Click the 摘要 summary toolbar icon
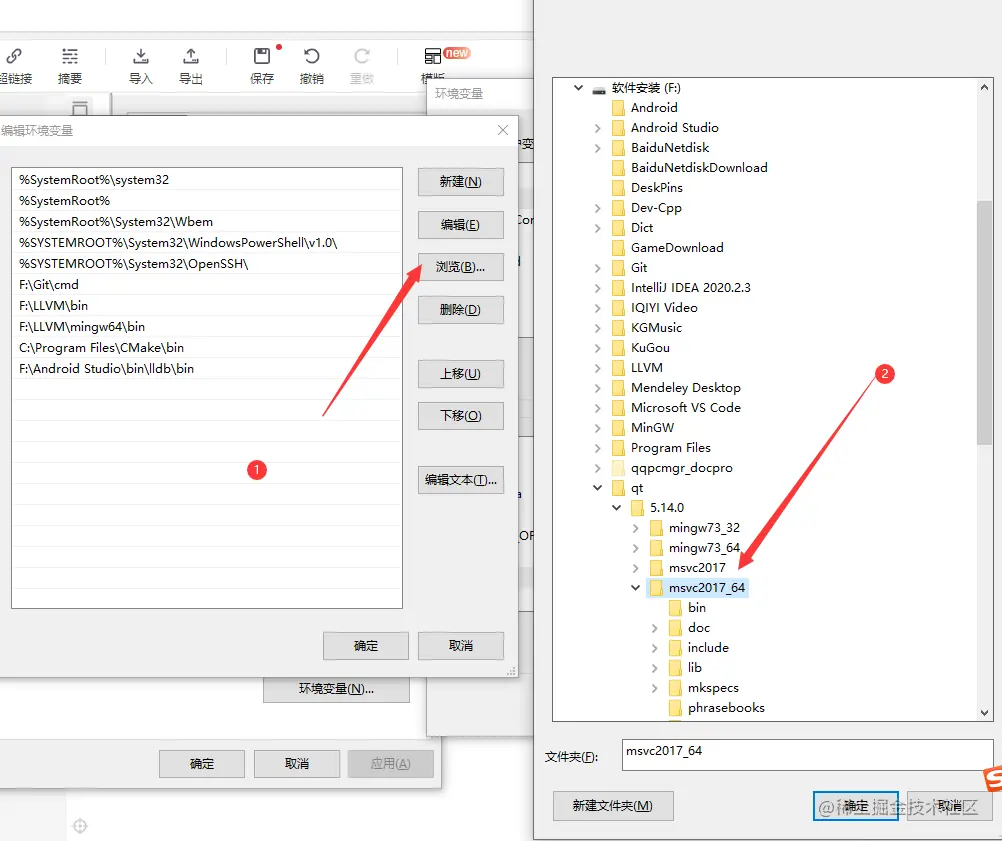The width and height of the screenshot is (1002, 841). tap(70, 57)
